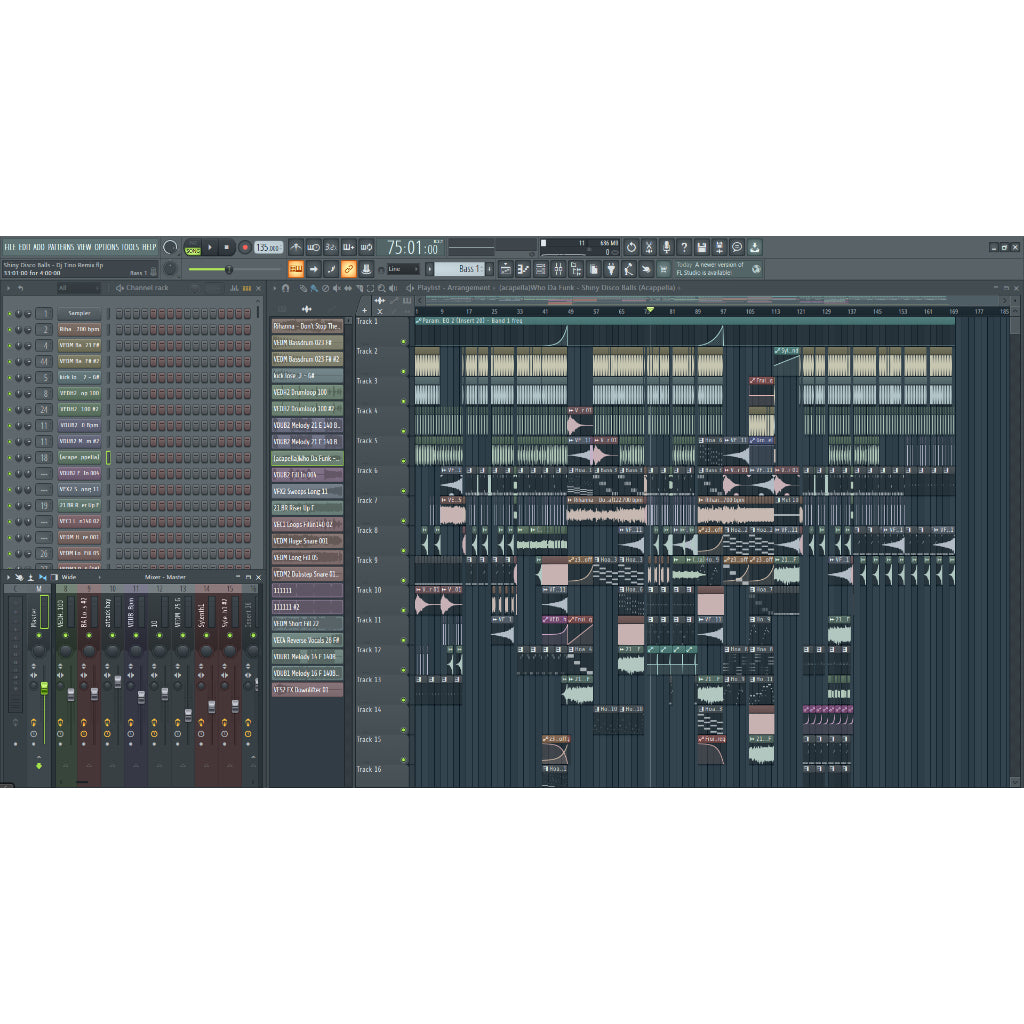
Task: Open the Mixer from the toolbar panel icons
Action: click(557, 268)
